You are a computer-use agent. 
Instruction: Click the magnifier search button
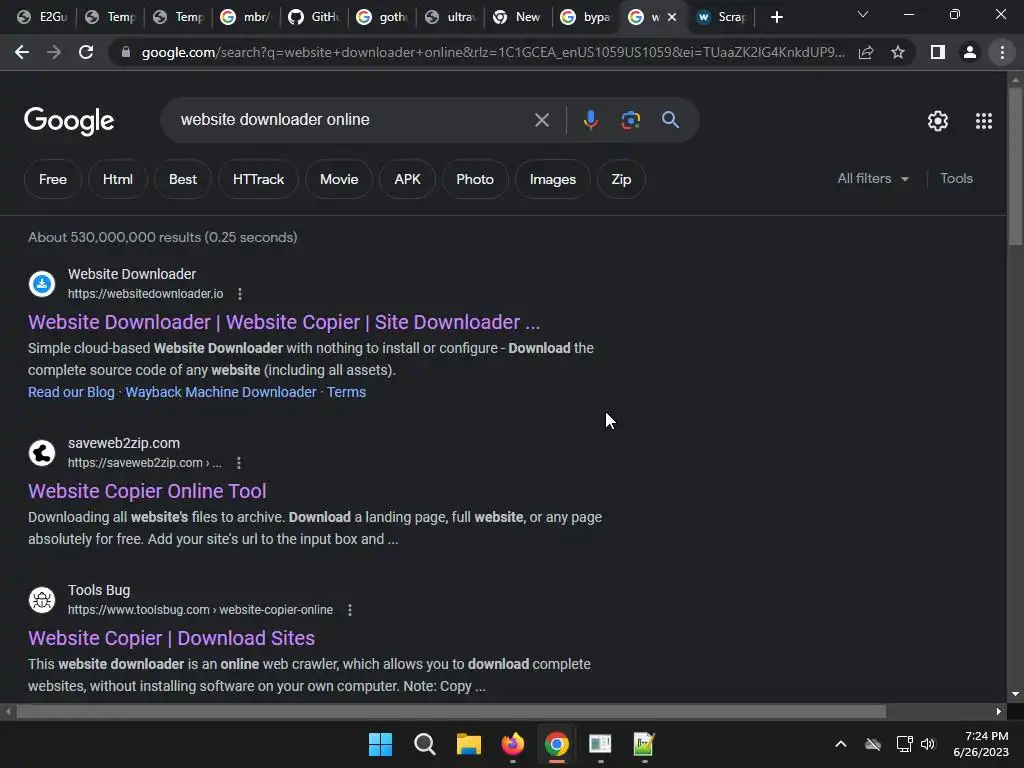pos(670,120)
